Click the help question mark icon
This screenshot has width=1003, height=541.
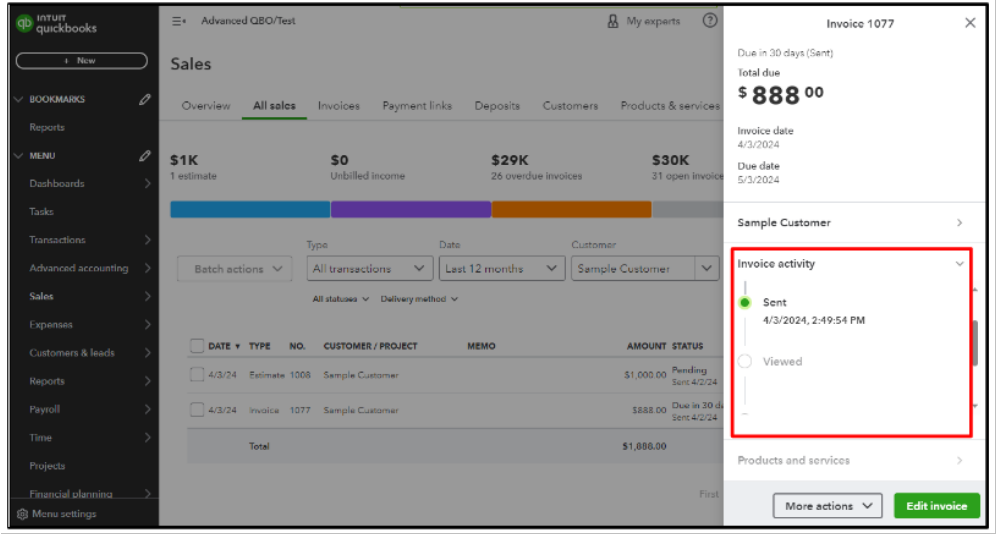(710, 21)
